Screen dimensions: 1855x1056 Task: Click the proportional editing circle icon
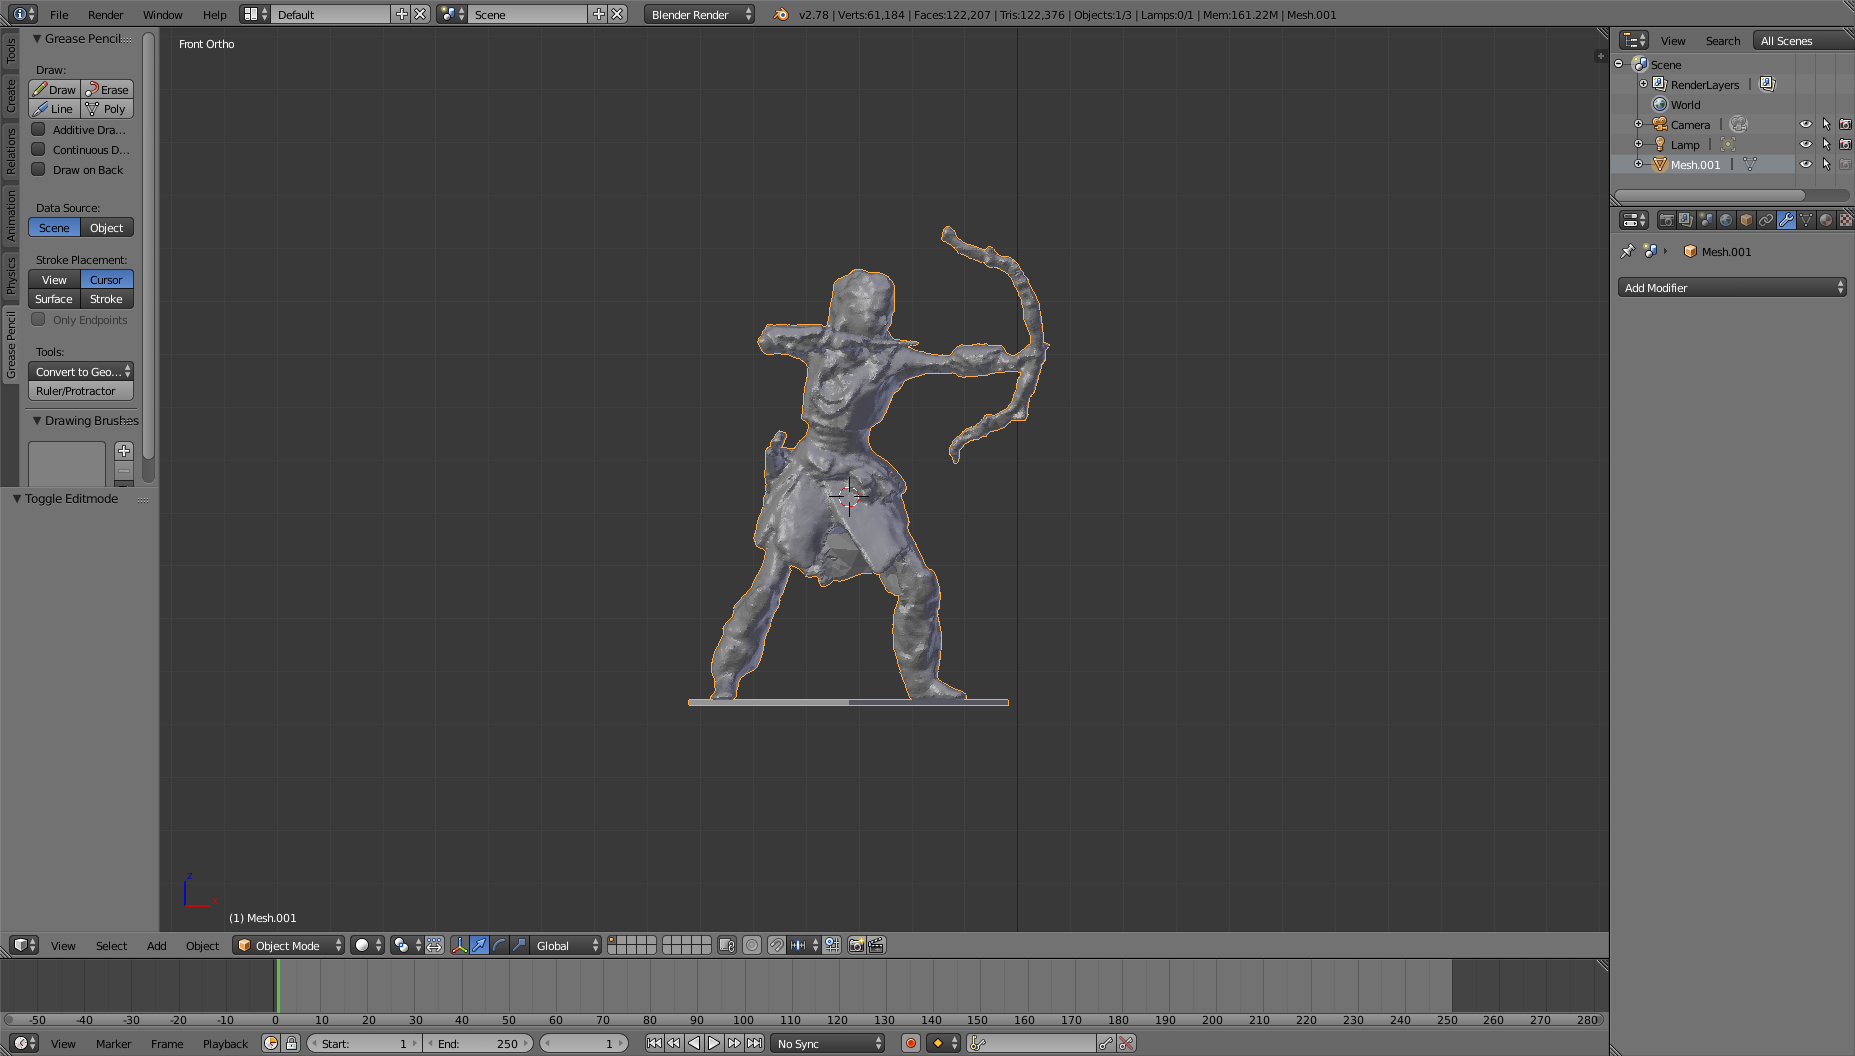(x=752, y=945)
